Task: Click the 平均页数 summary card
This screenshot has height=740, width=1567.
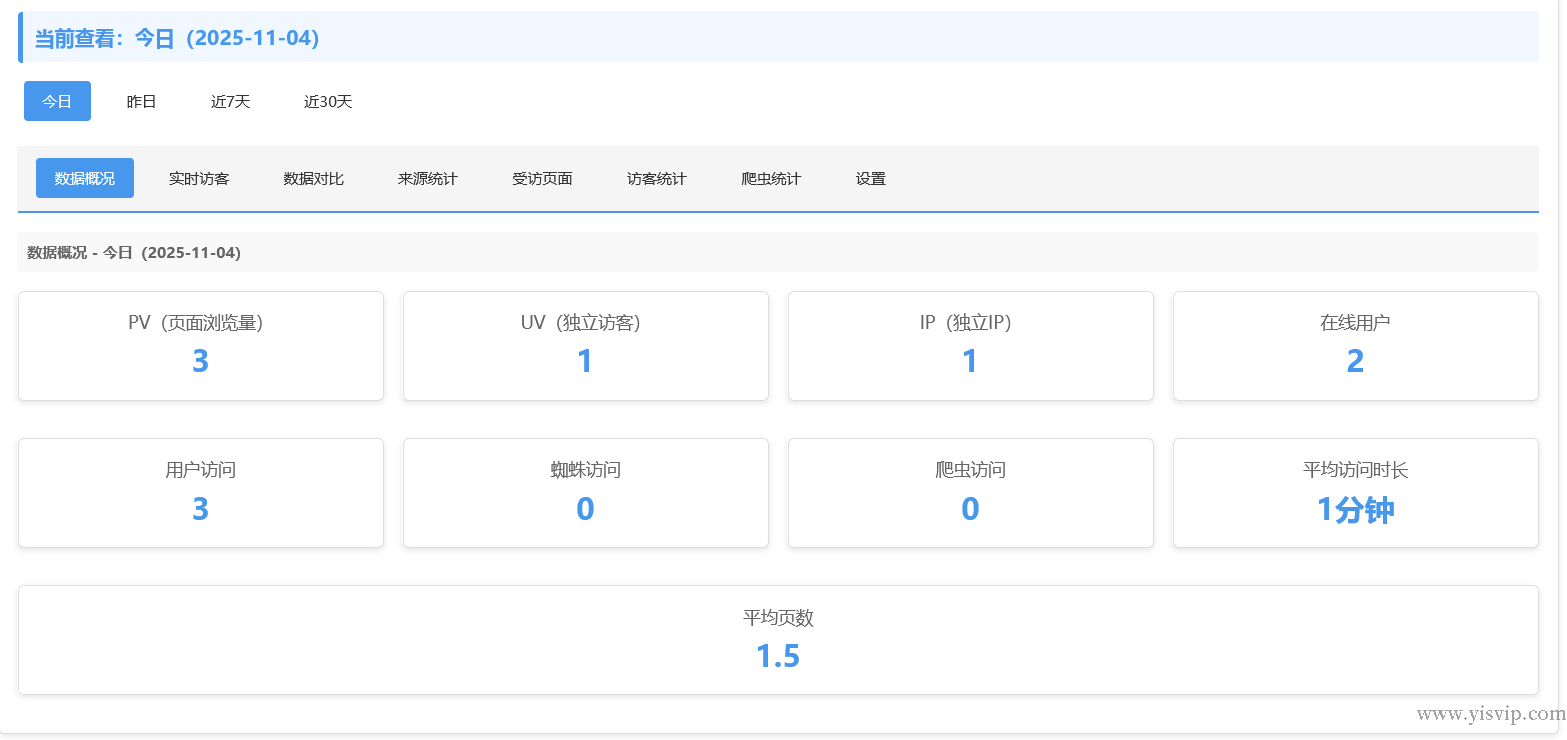Action: (778, 639)
